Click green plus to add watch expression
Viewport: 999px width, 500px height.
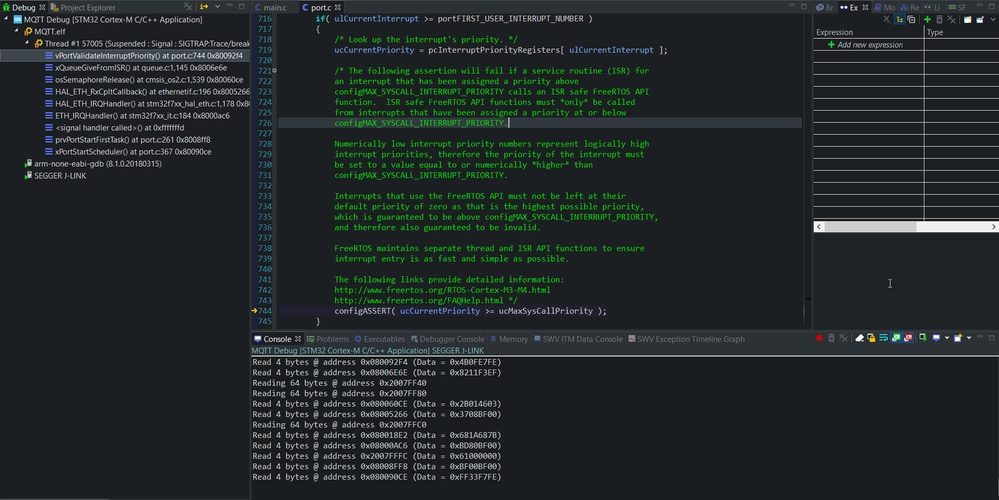click(928, 19)
